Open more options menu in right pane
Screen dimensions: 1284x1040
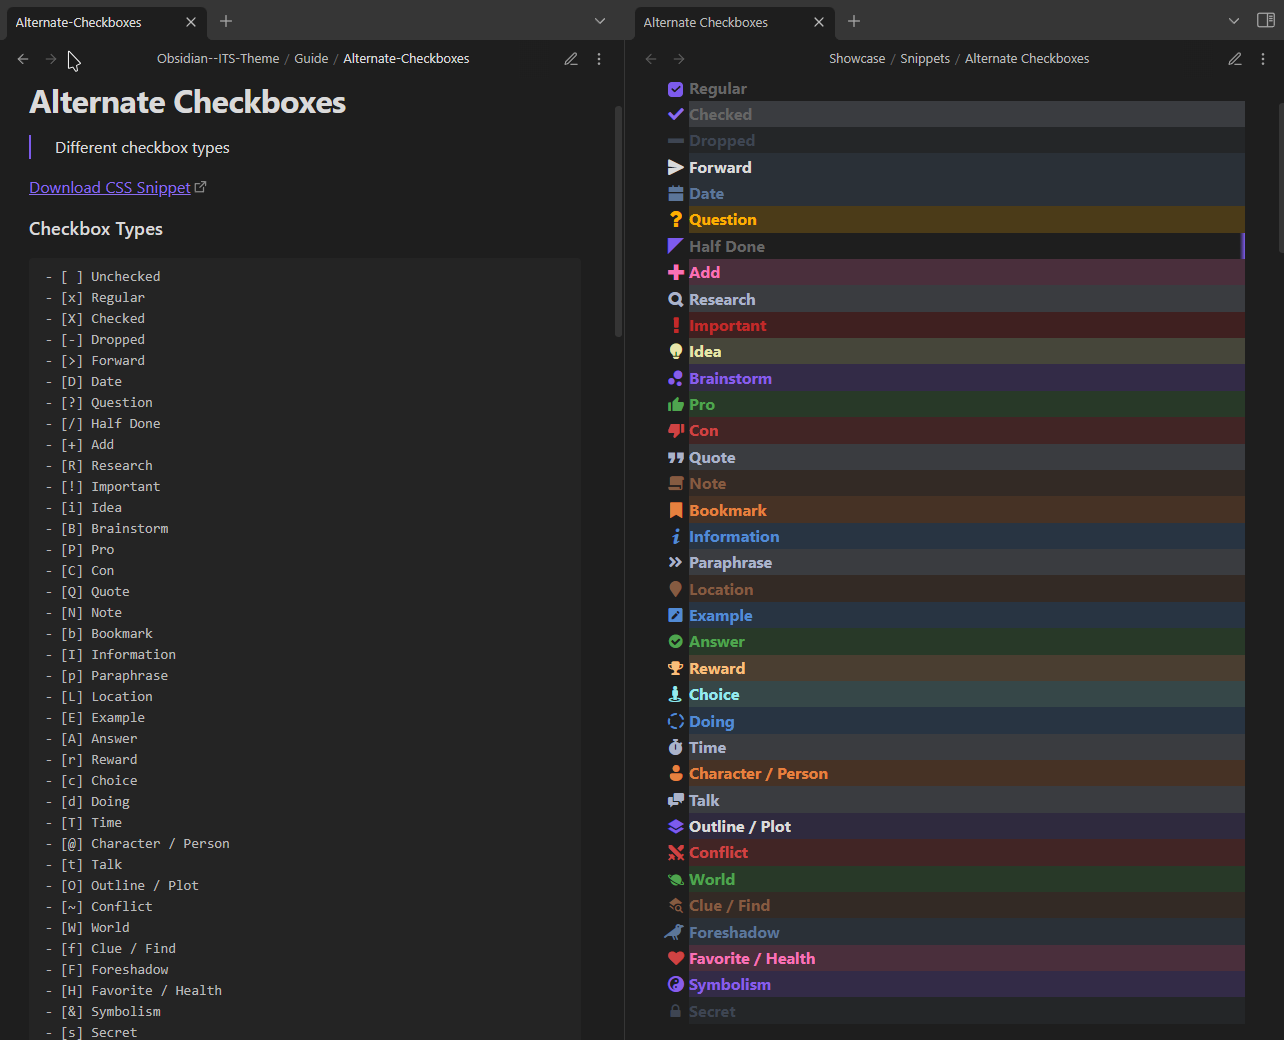tap(1263, 59)
